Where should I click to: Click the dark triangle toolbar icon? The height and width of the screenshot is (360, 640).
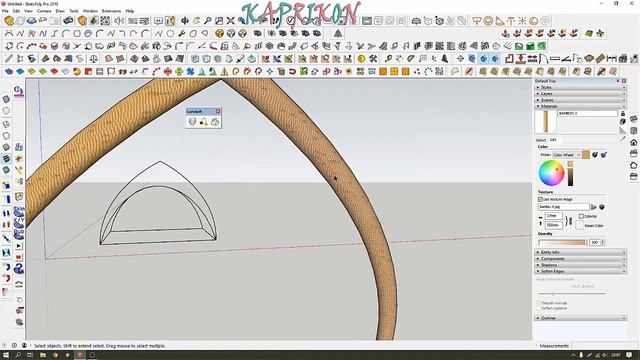pyautogui.click(x=338, y=33)
